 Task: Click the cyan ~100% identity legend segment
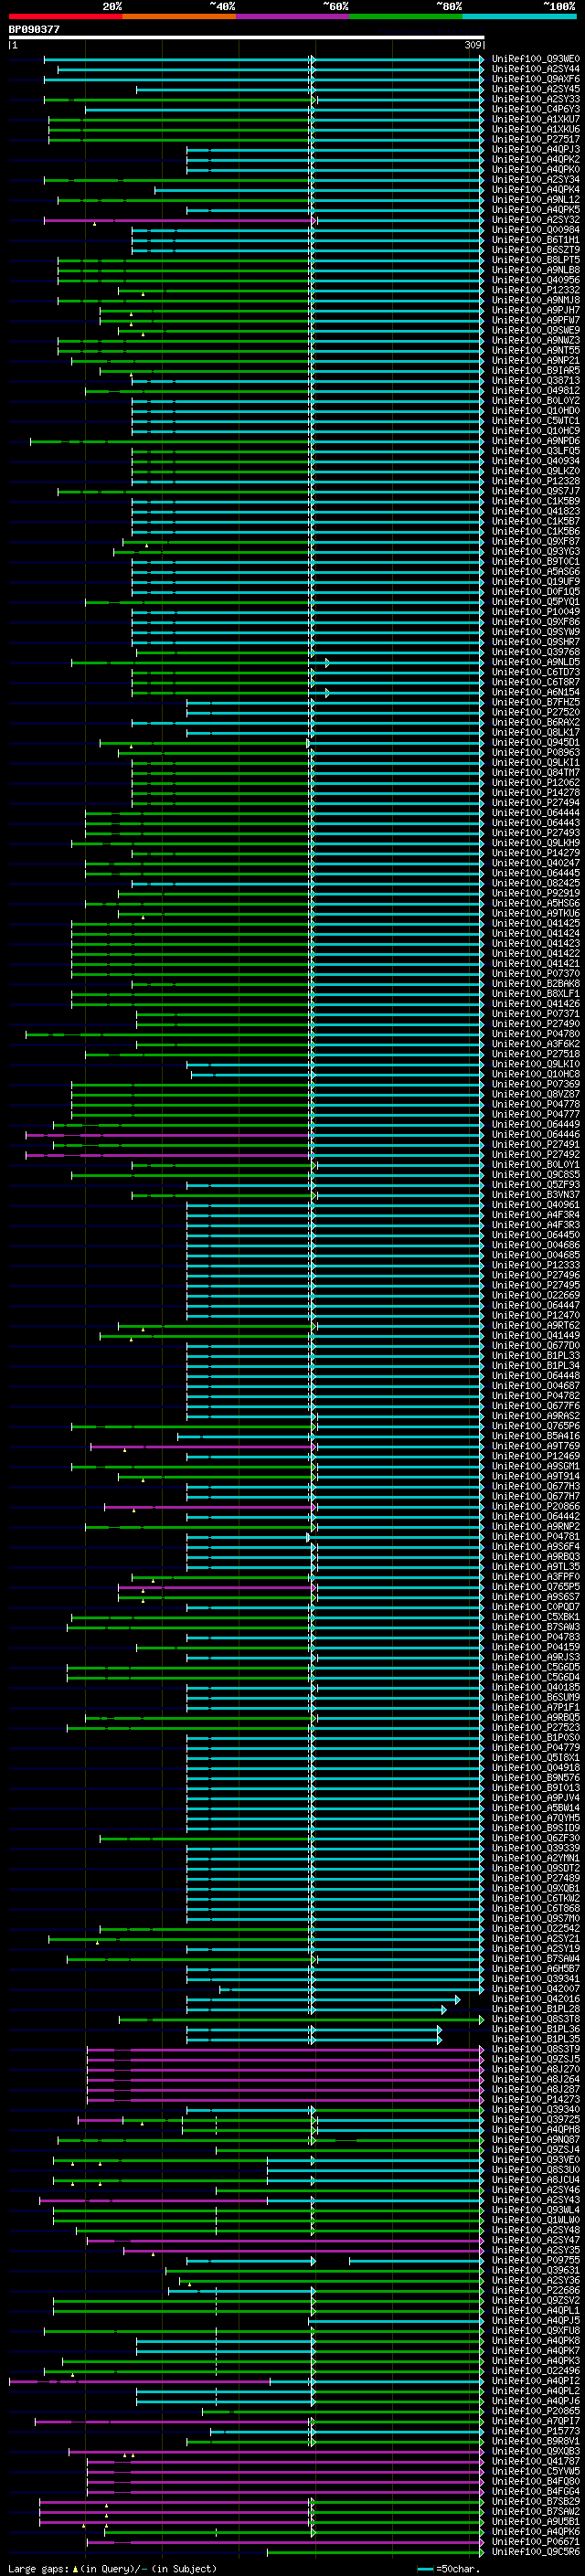point(519,16)
